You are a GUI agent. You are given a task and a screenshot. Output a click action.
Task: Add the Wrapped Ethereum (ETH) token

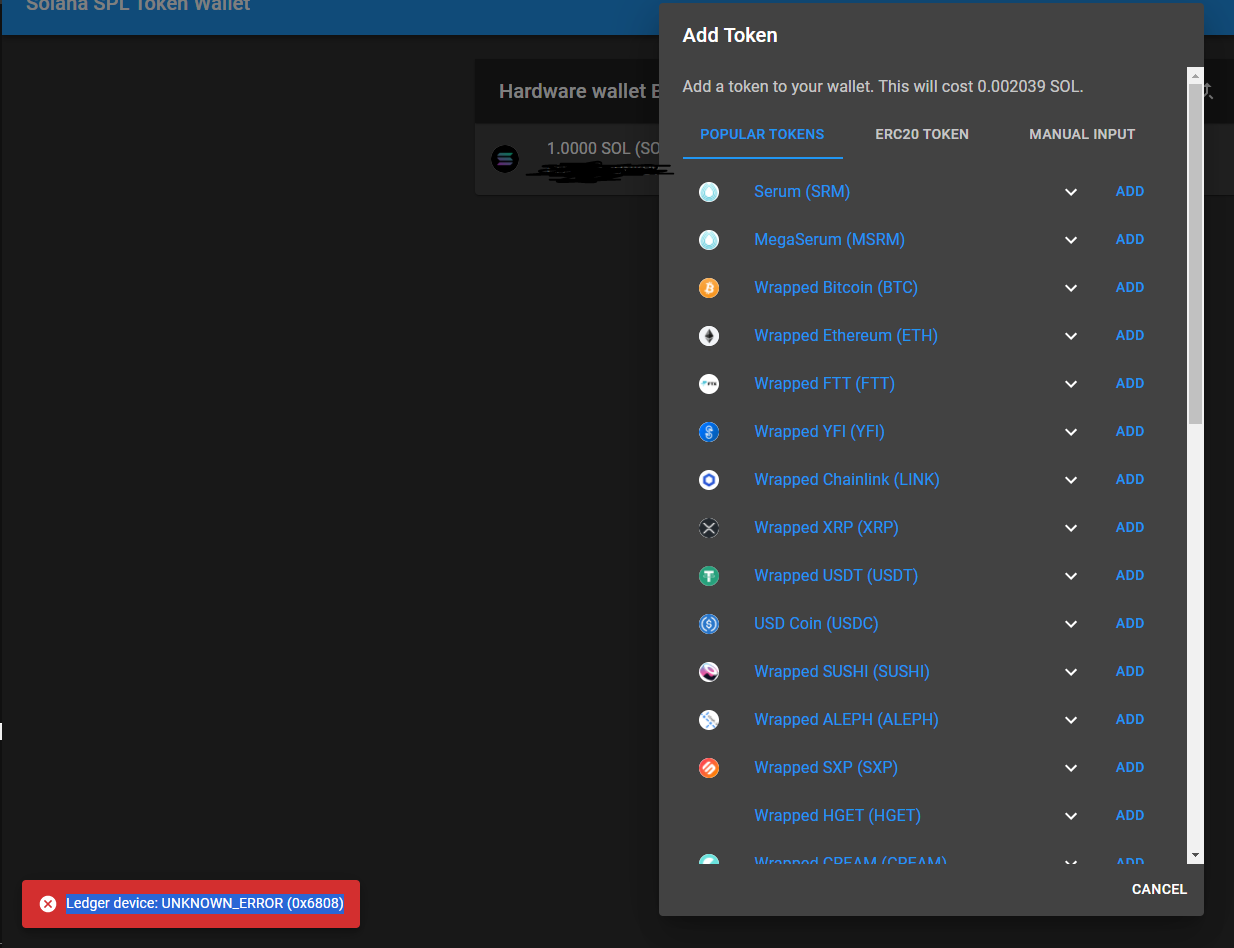[1130, 335]
